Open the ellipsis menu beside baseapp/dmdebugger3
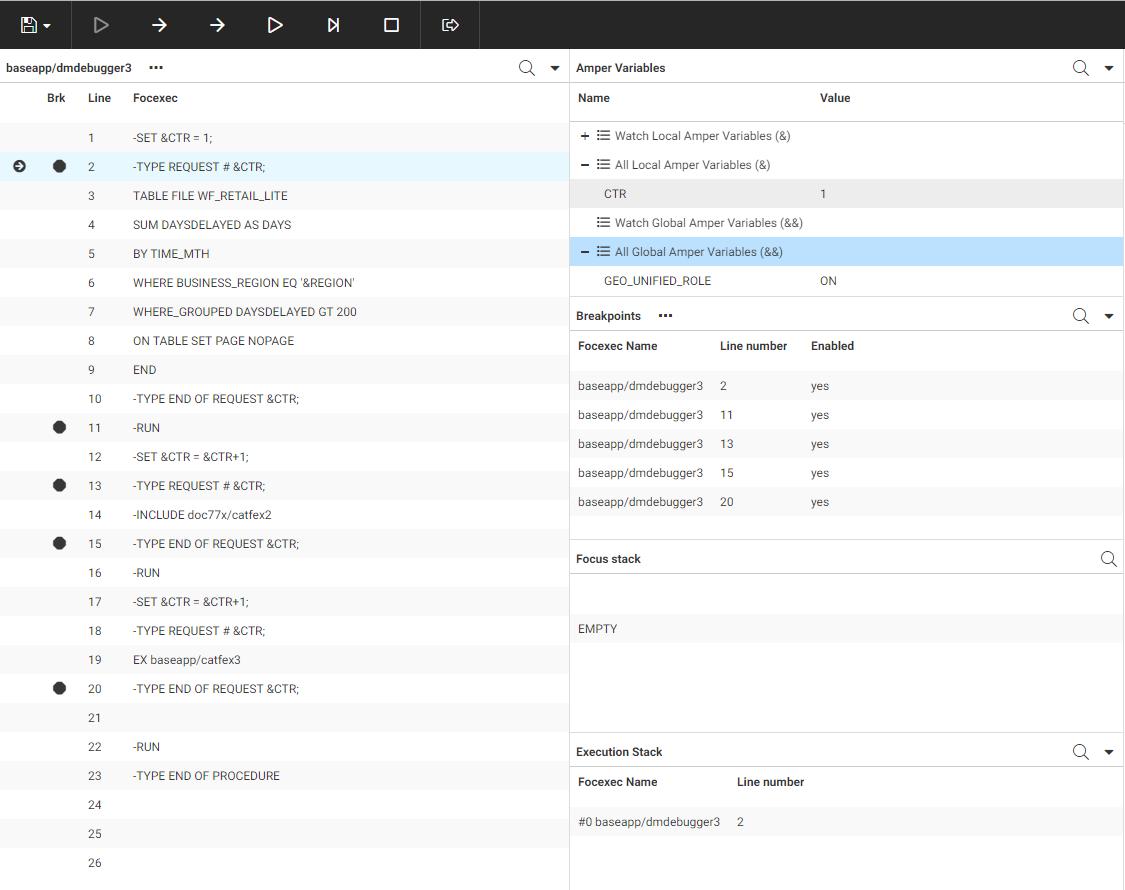This screenshot has width=1125, height=890. (156, 68)
